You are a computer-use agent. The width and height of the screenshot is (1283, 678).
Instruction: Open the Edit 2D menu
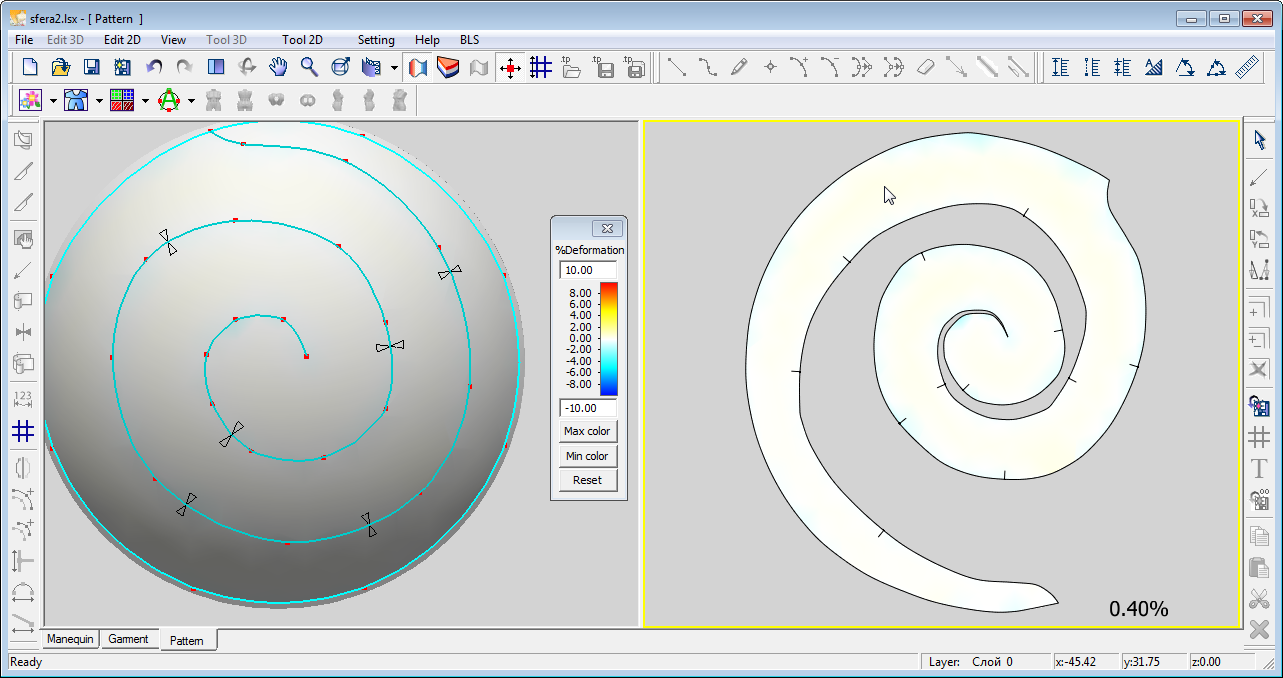(122, 40)
